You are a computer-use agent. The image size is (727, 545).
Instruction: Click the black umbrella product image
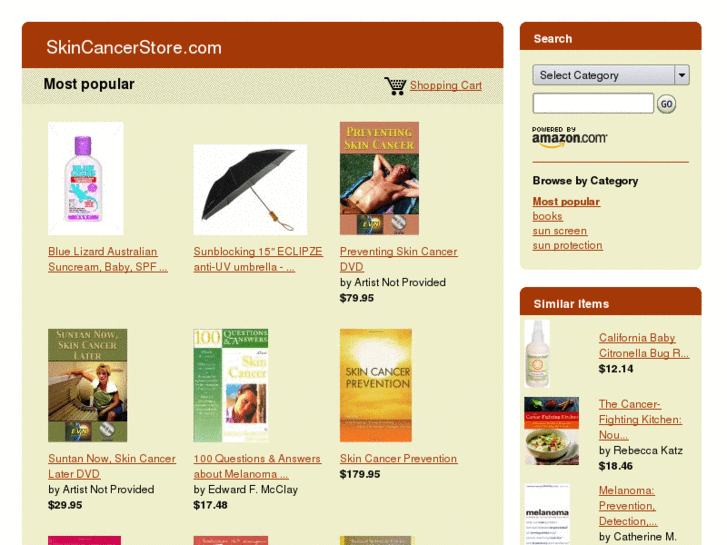coord(250,190)
